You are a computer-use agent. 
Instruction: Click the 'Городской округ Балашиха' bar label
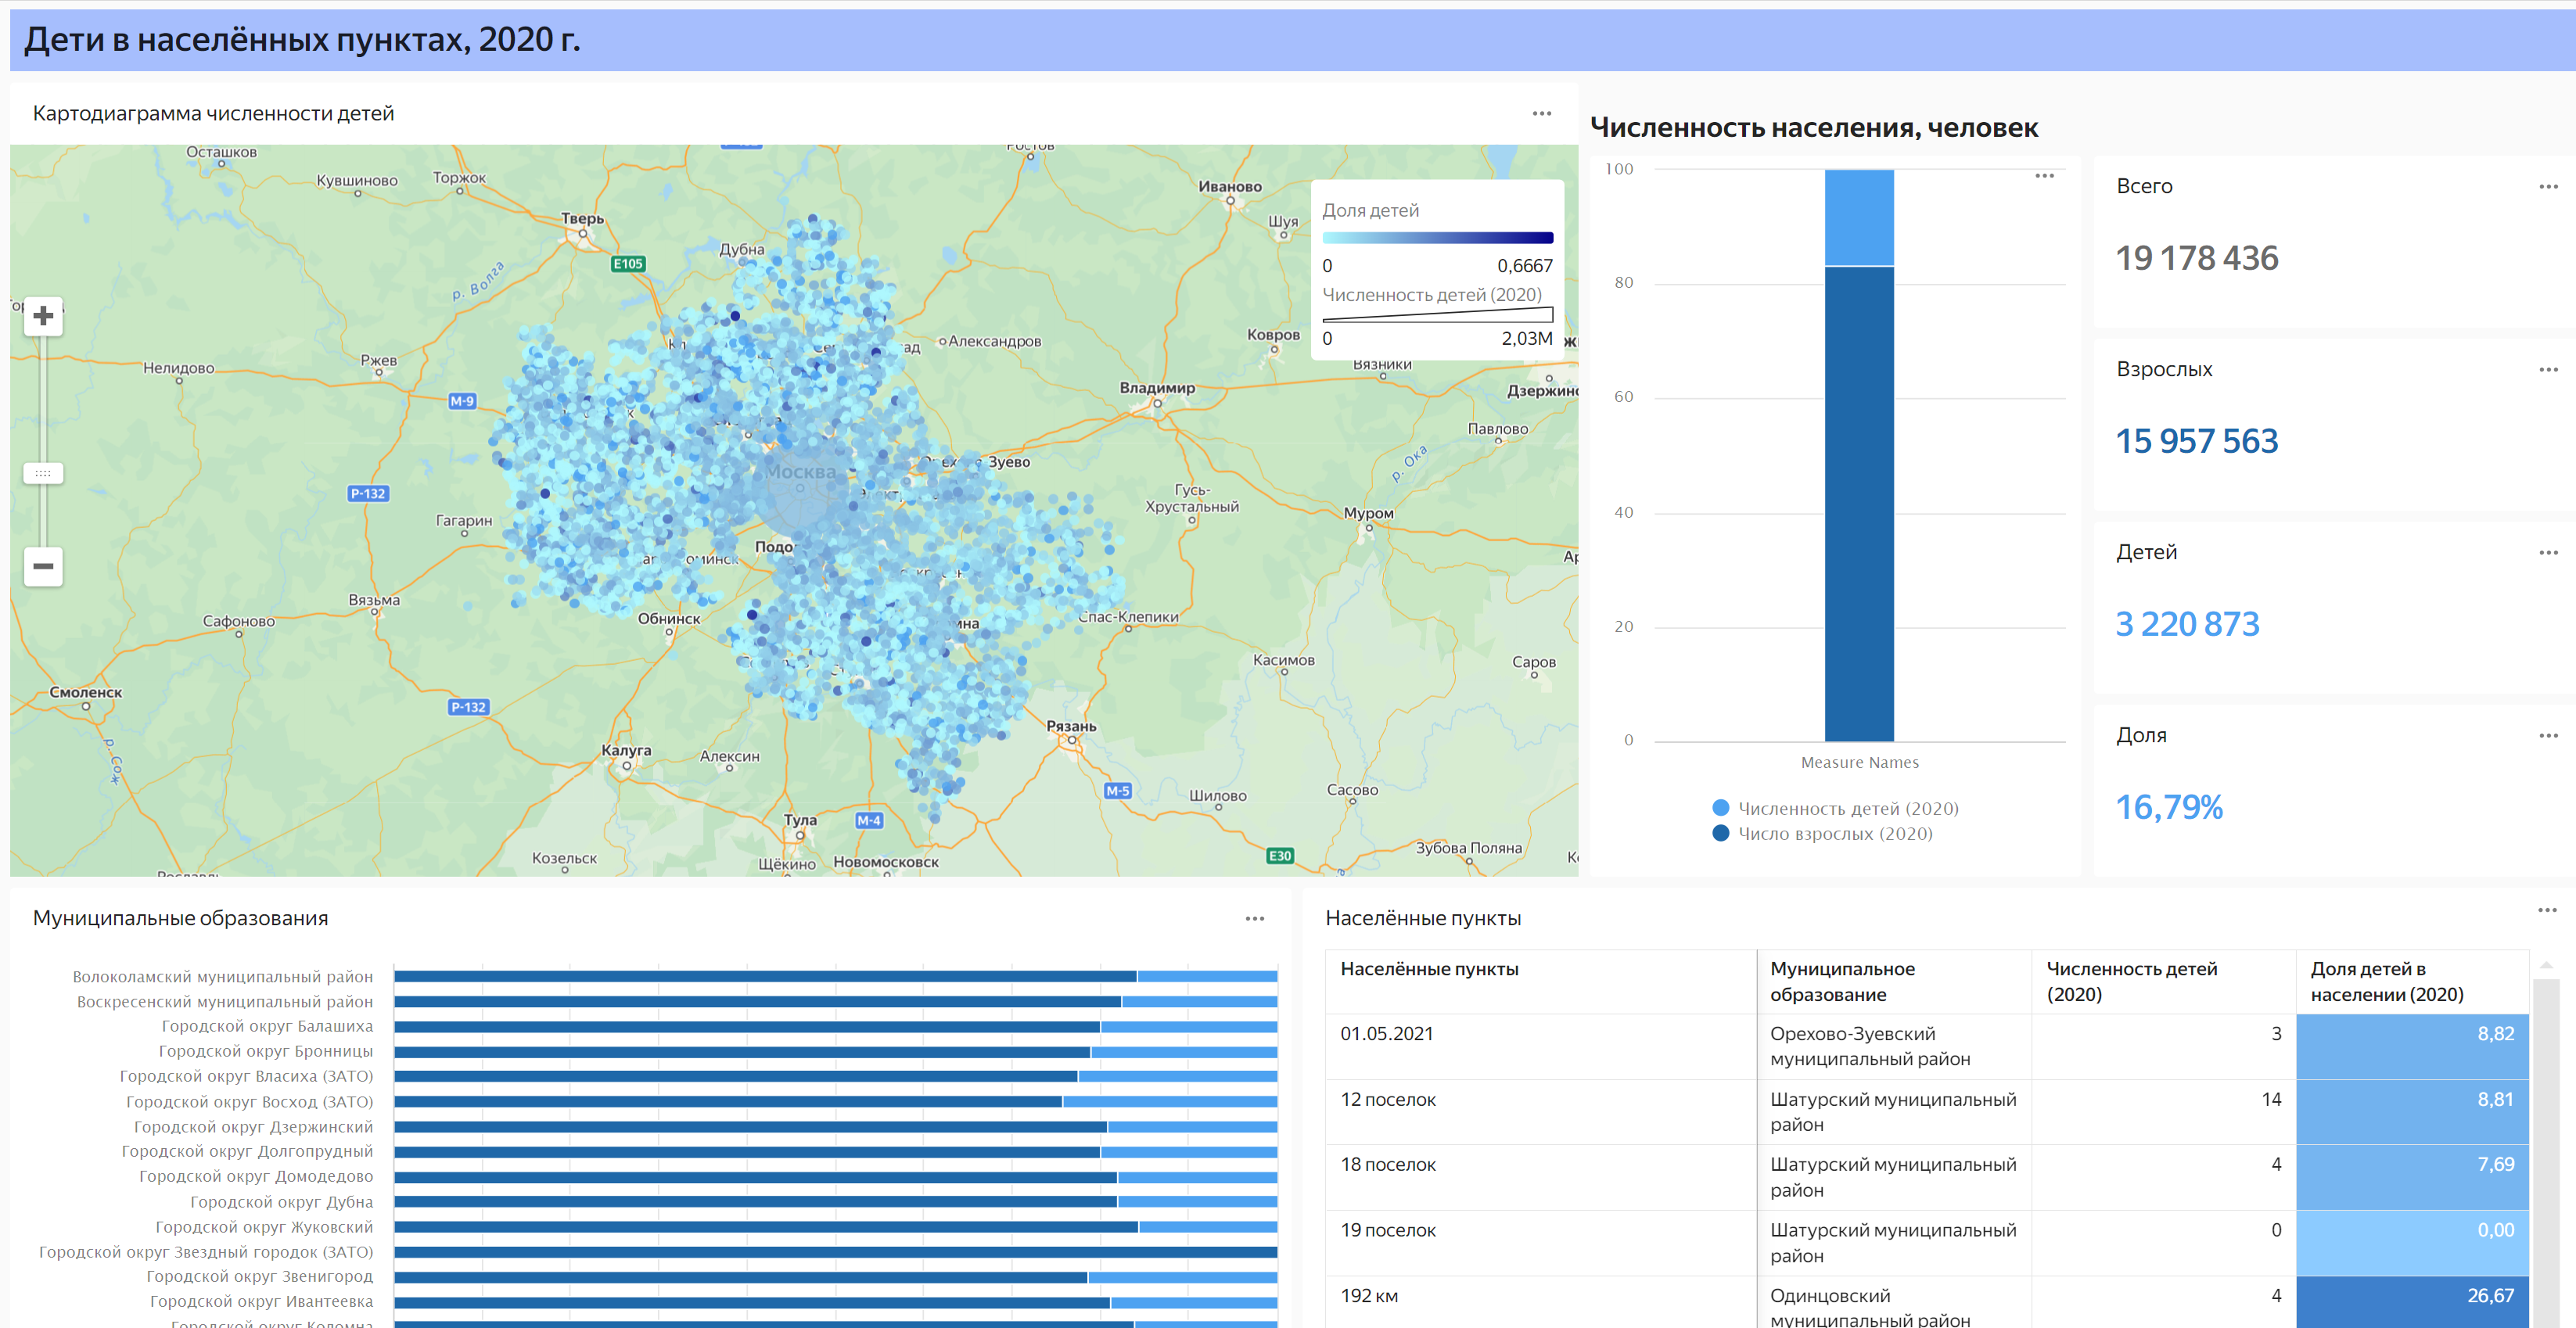click(x=267, y=1026)
